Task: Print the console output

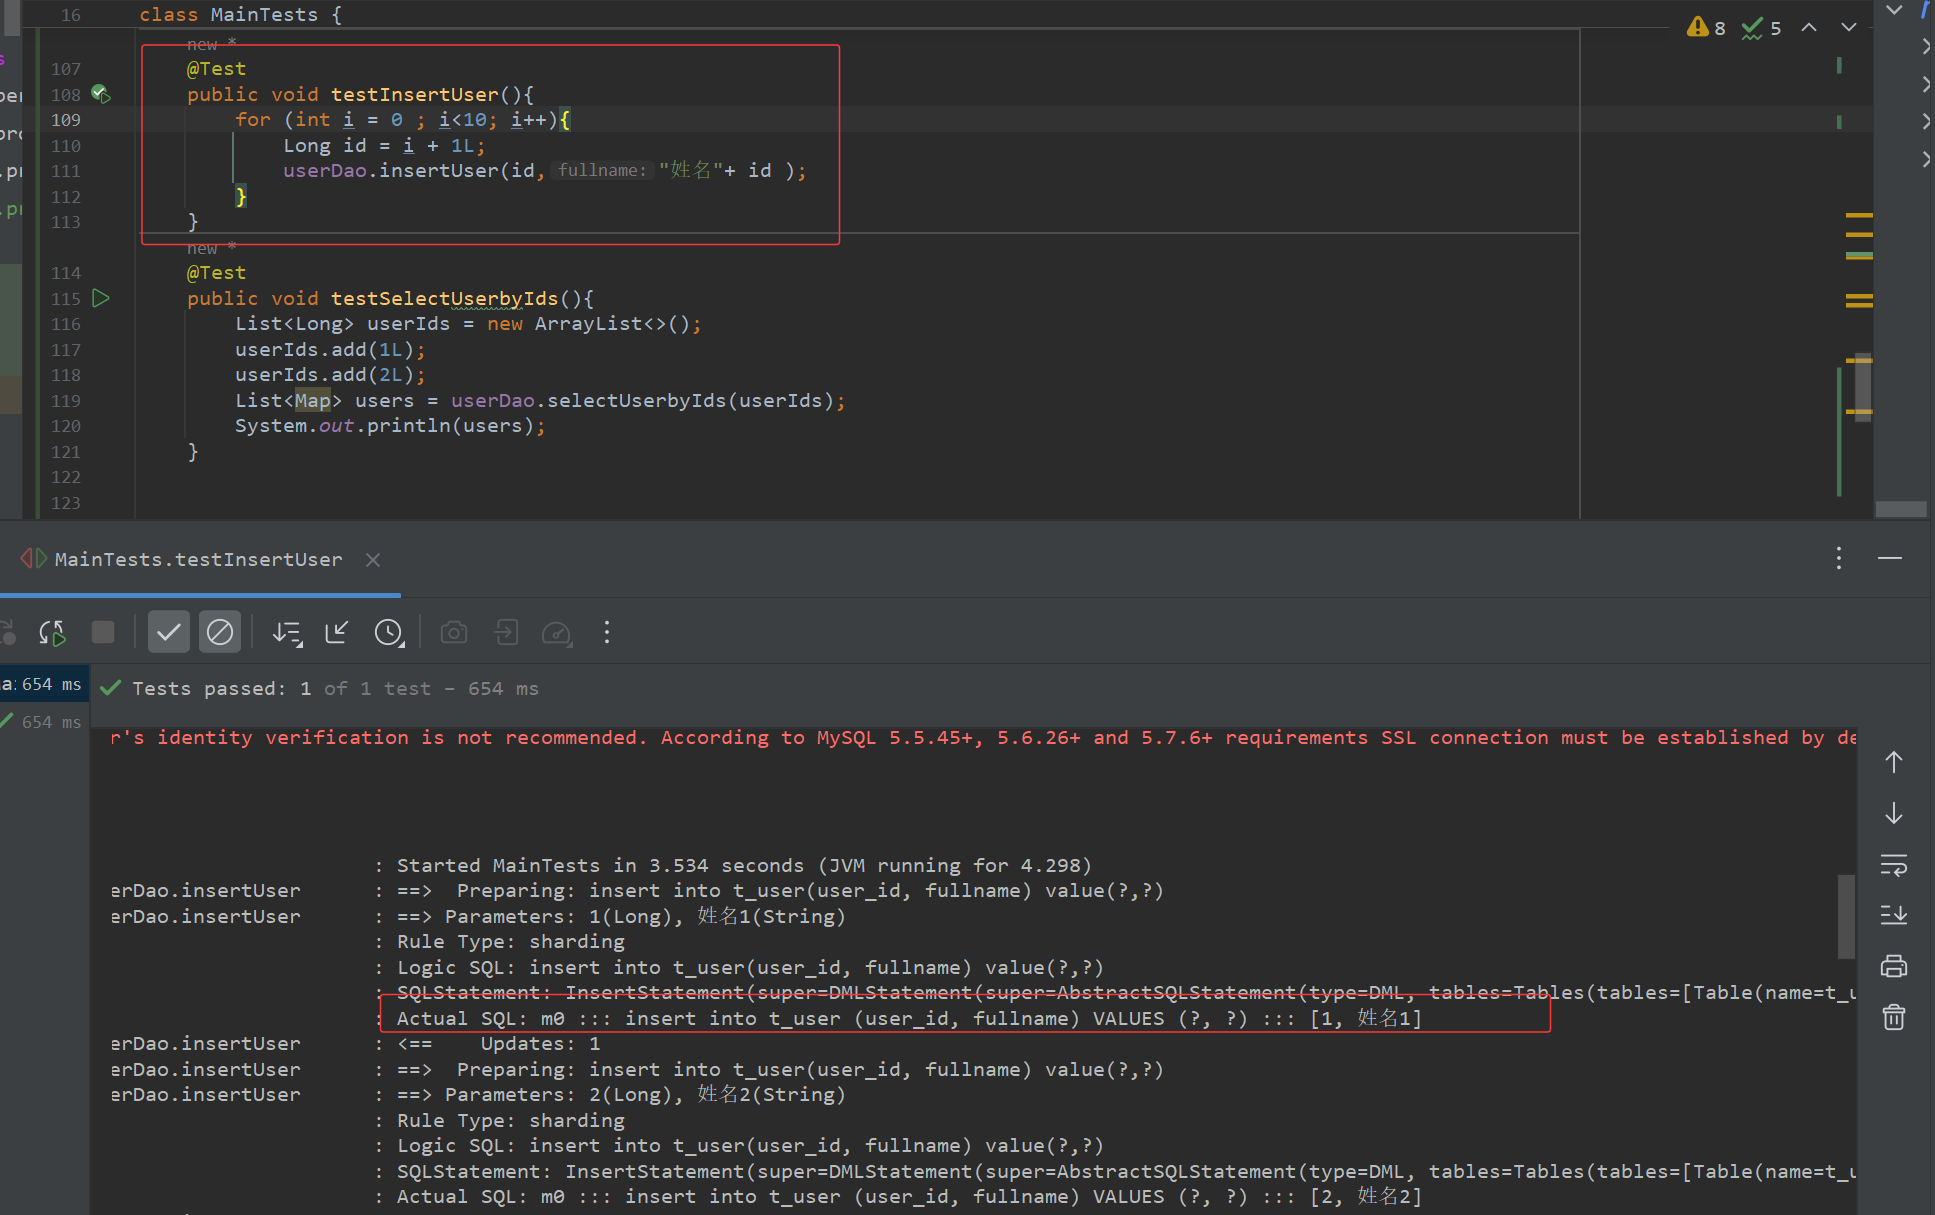Action: [1894, 967]
